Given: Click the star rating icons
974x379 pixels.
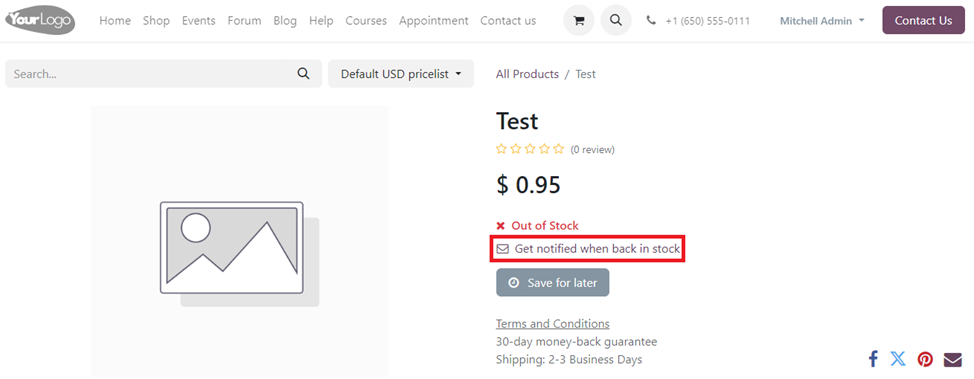Looking at the screenshot, I should coord(530,149).
